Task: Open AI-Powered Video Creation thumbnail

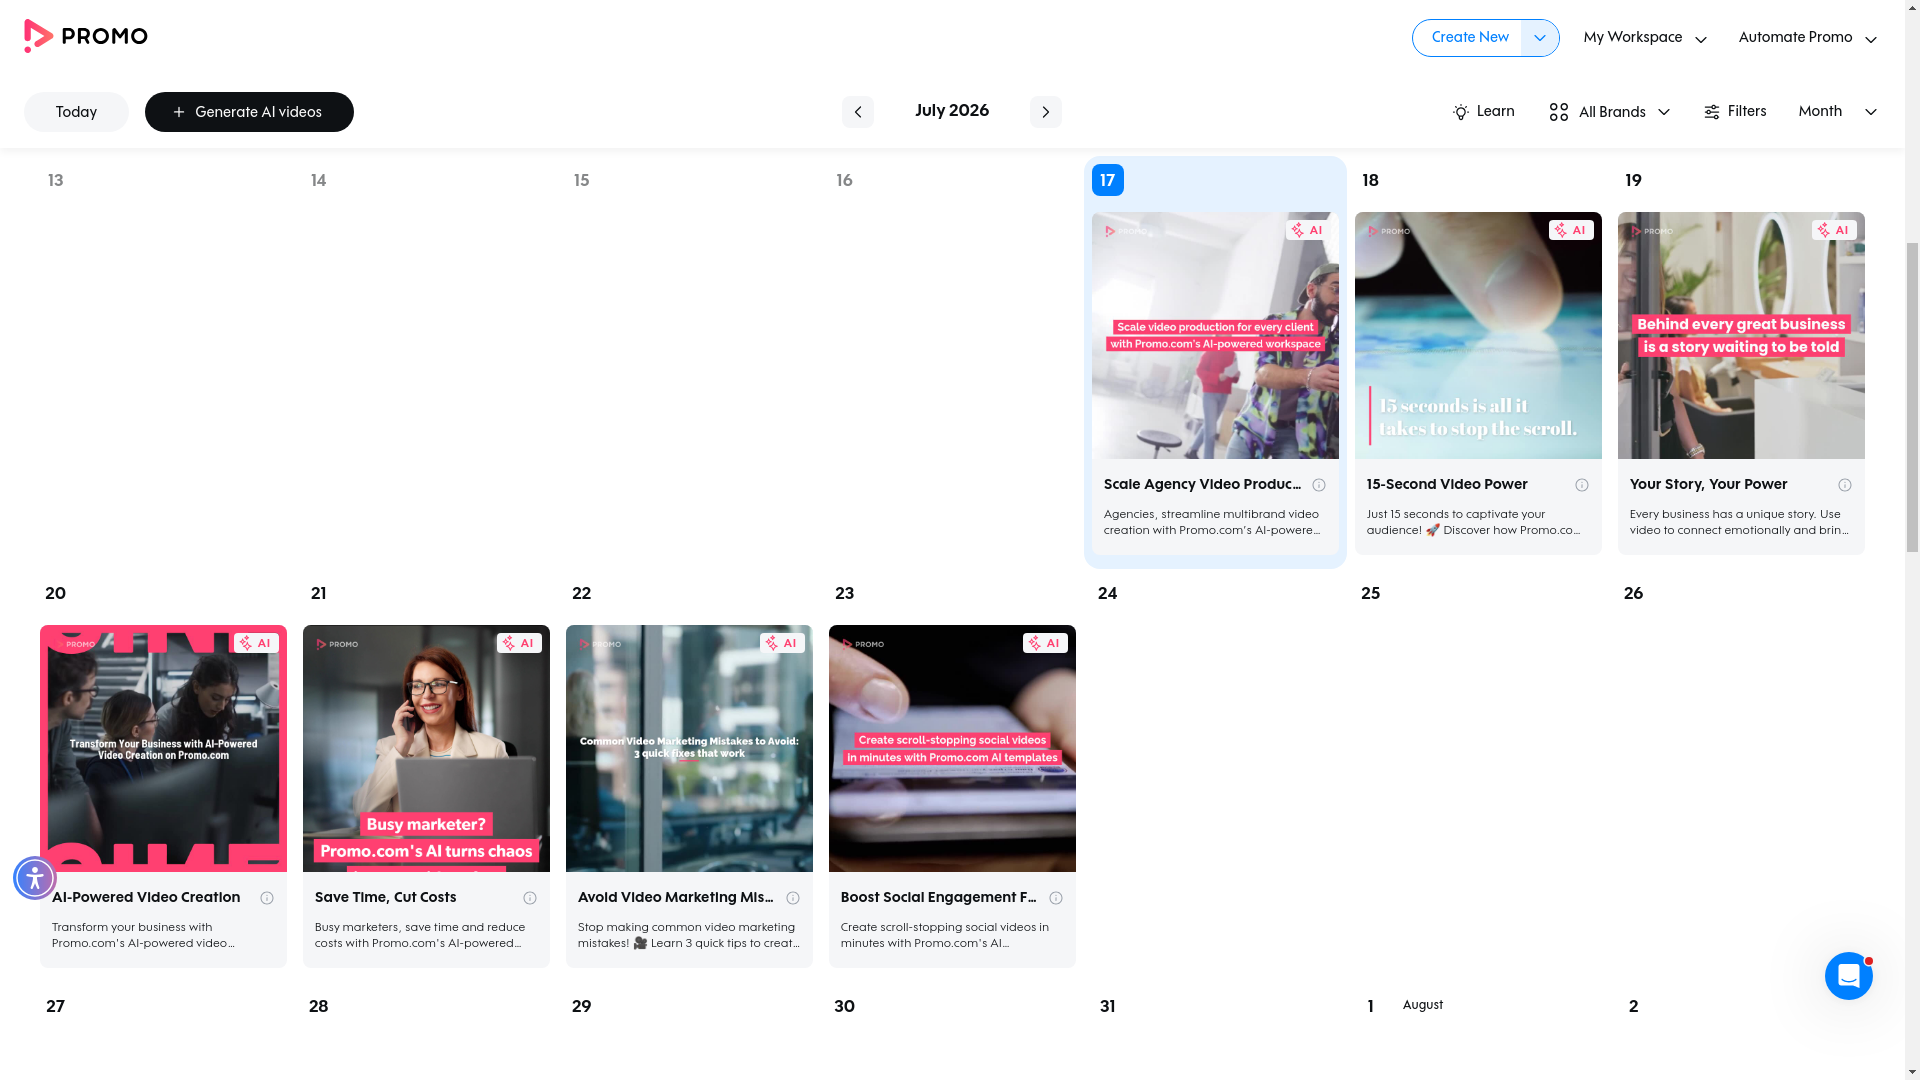Action: 163,748
